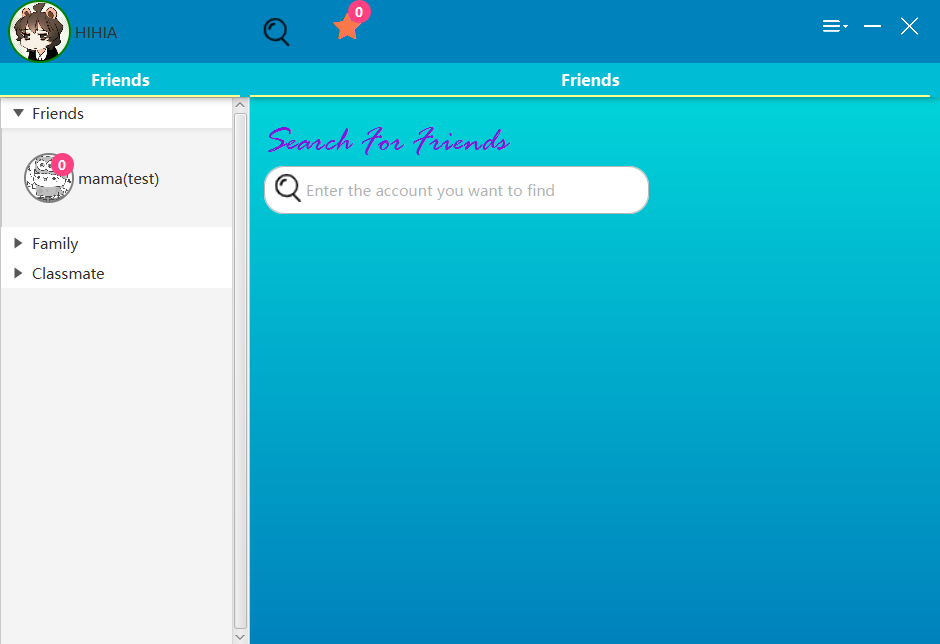Close the chat window
Image resolution: width=940 pixels, height=644 pixels.
point(909,26)
